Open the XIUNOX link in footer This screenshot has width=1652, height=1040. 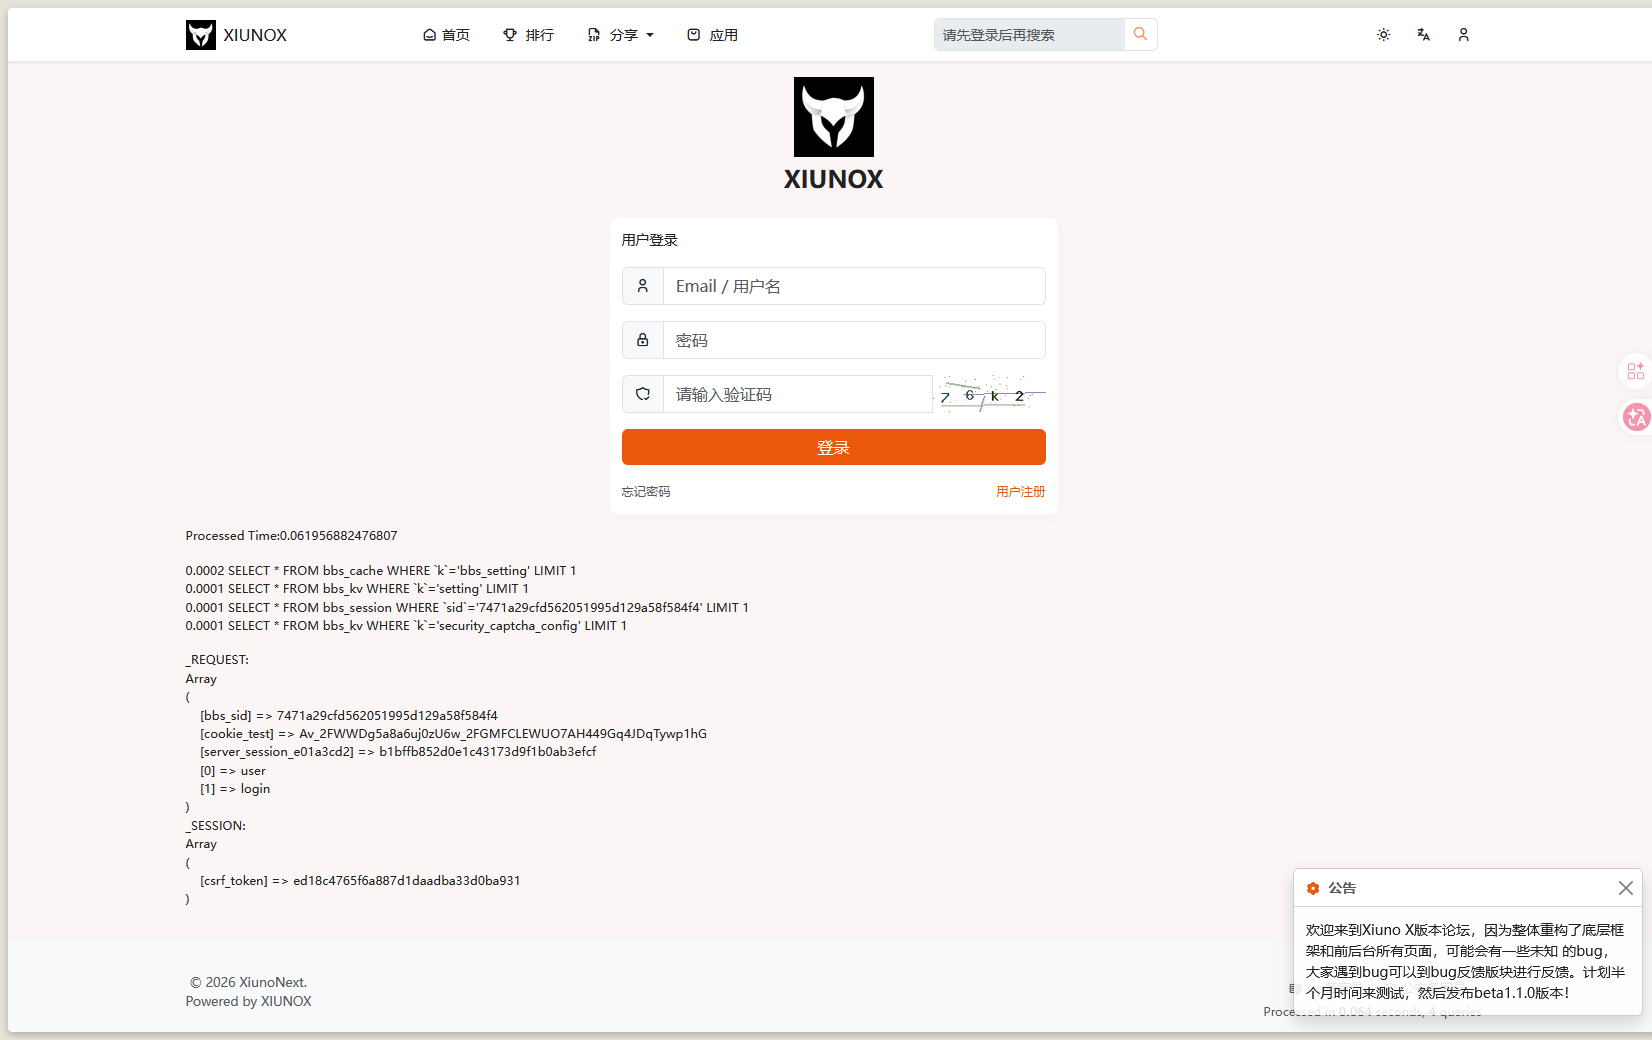(286, 1001)
